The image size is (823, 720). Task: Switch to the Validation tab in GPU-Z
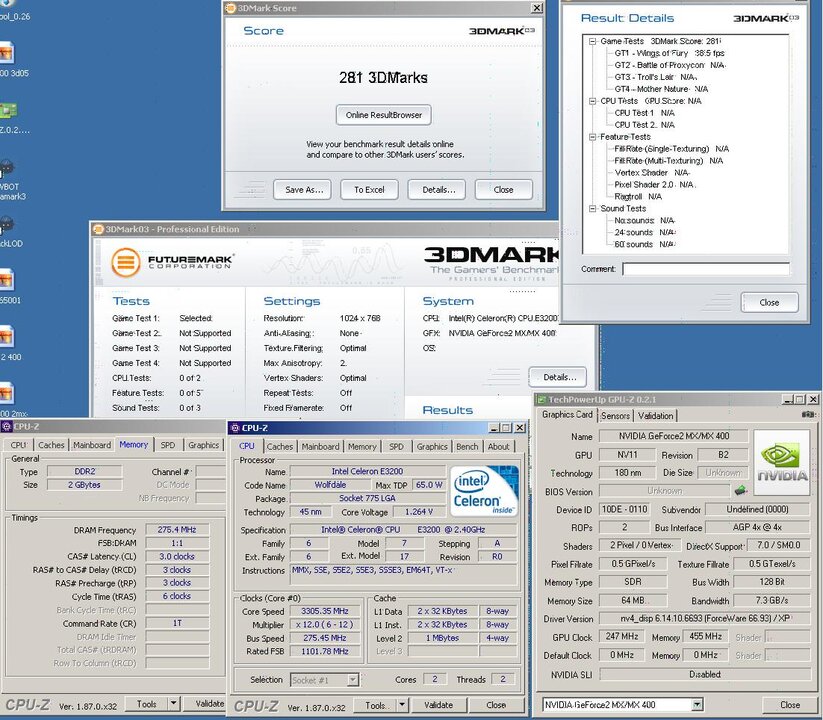pyautogui.click(x=655, y=416)
